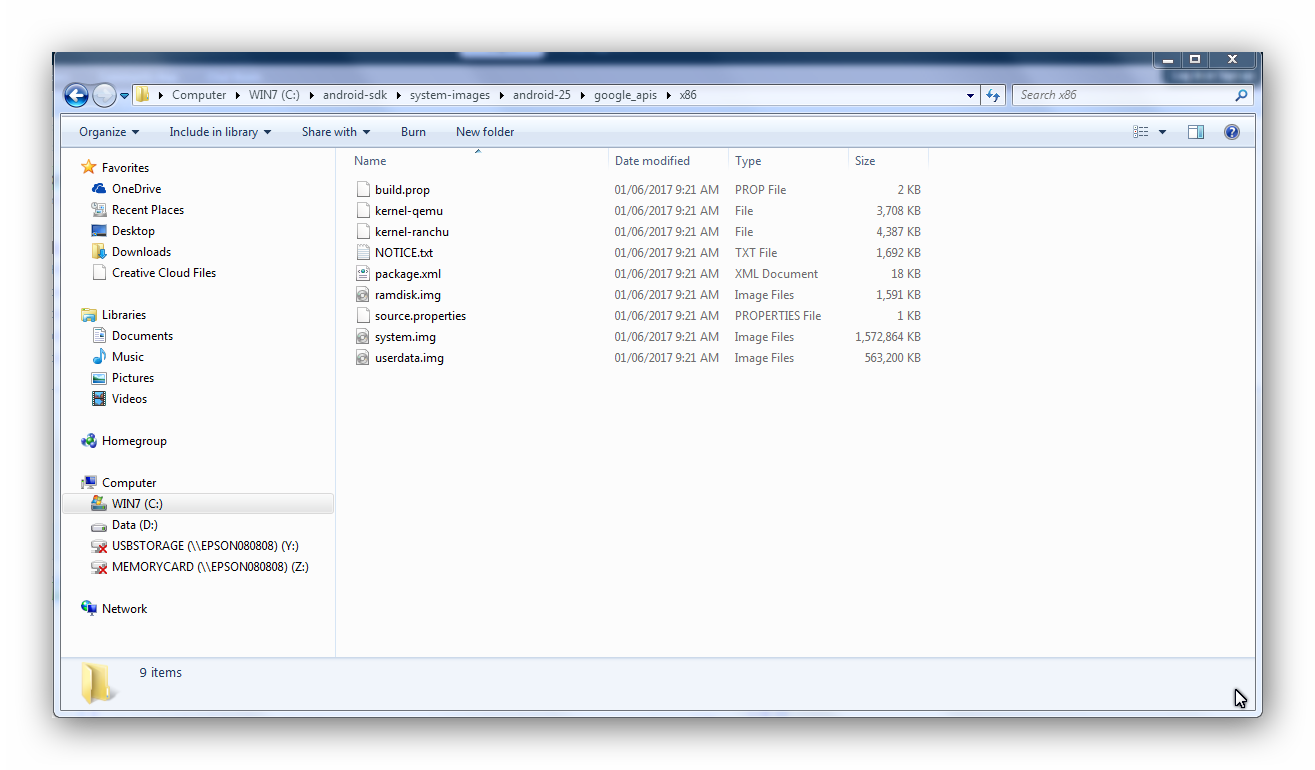Image resolution: width=1315 pixels, height=770 pixels.
Task: Select the system-images breadcrumb segment
Action: point(450,95)
